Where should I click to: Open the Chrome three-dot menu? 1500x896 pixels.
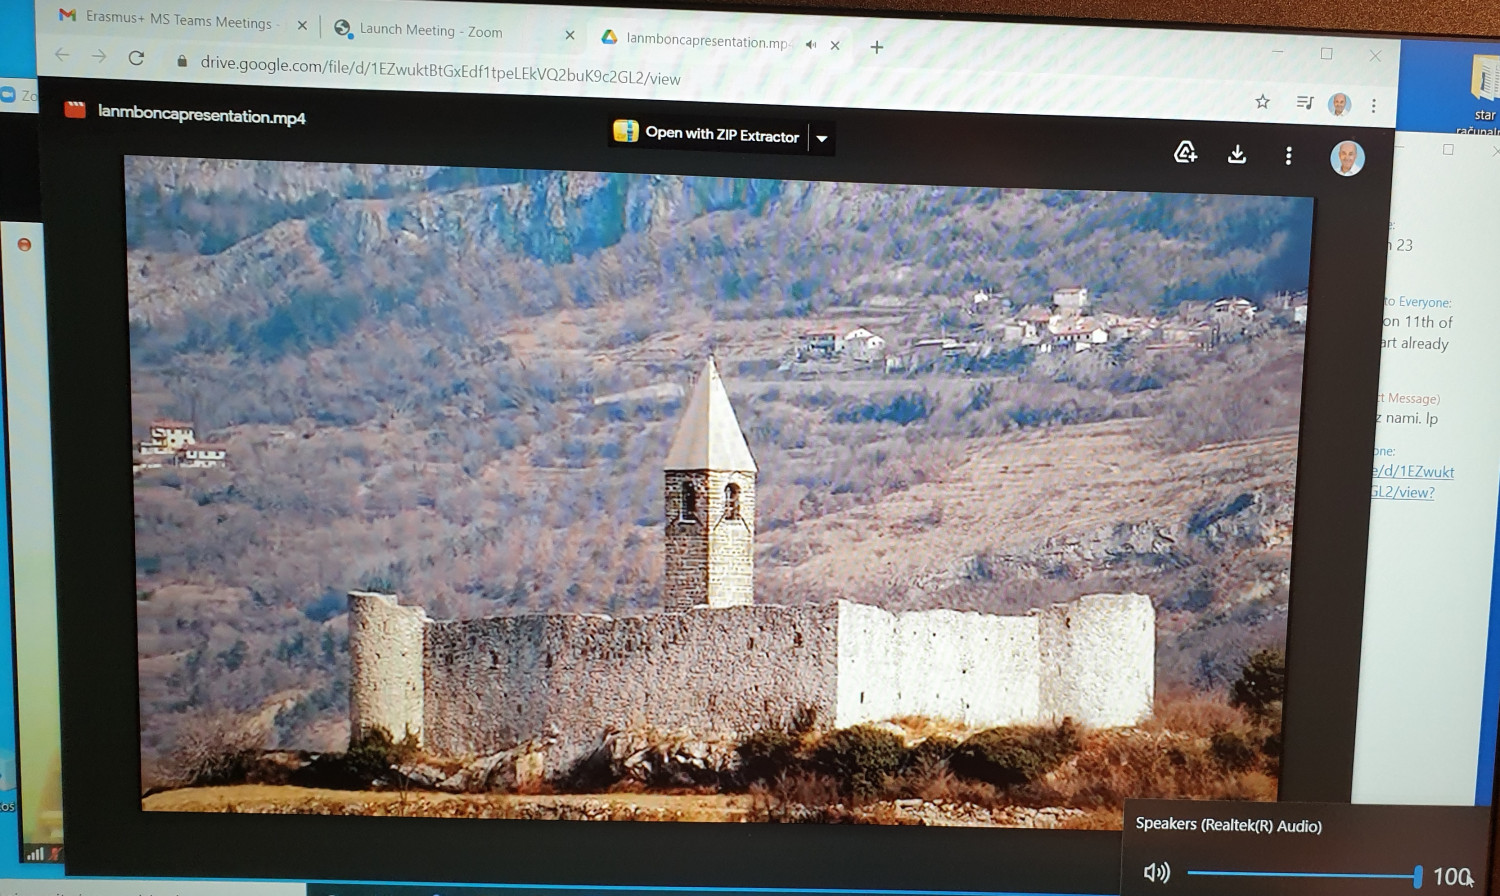point(1374,105)
